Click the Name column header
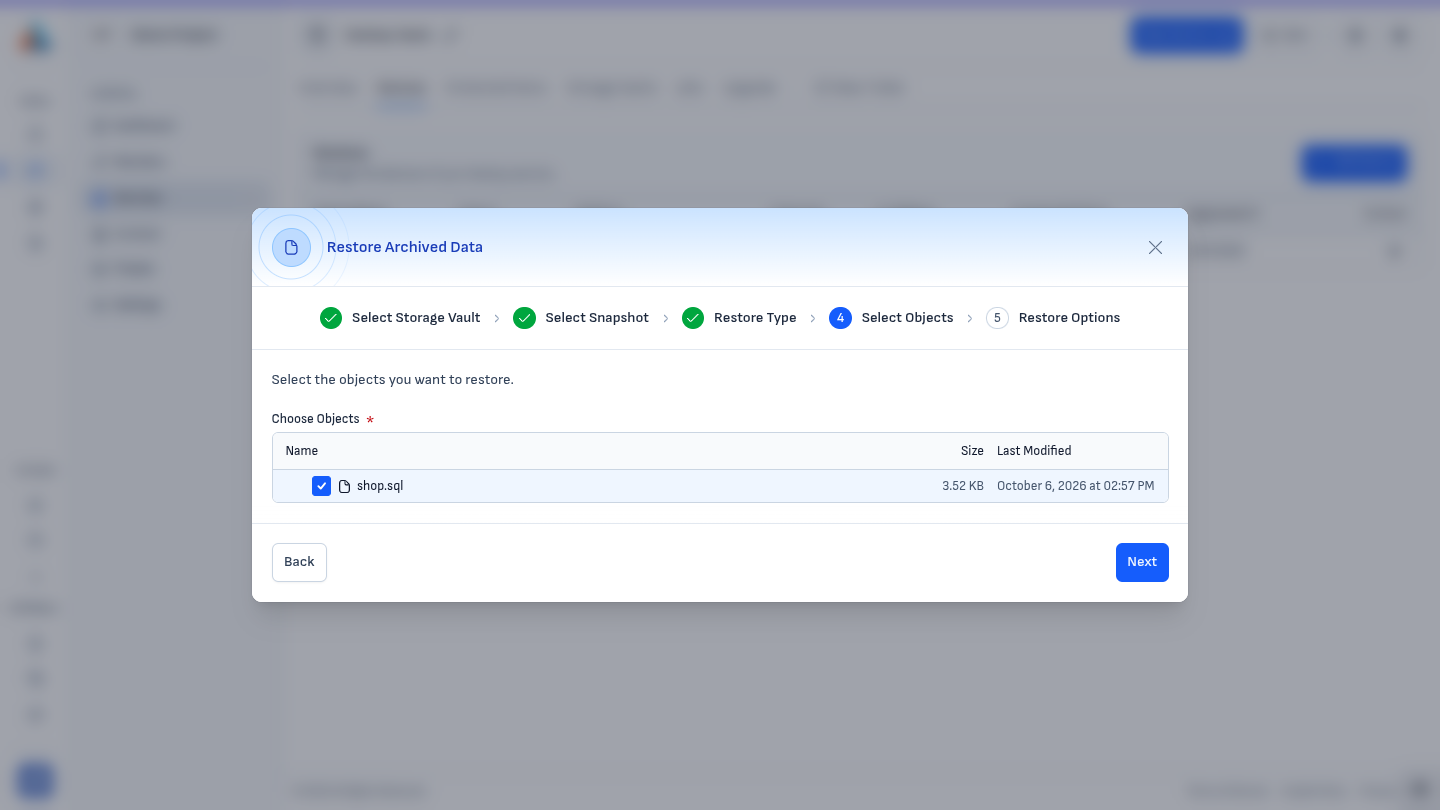 (302, 451)
